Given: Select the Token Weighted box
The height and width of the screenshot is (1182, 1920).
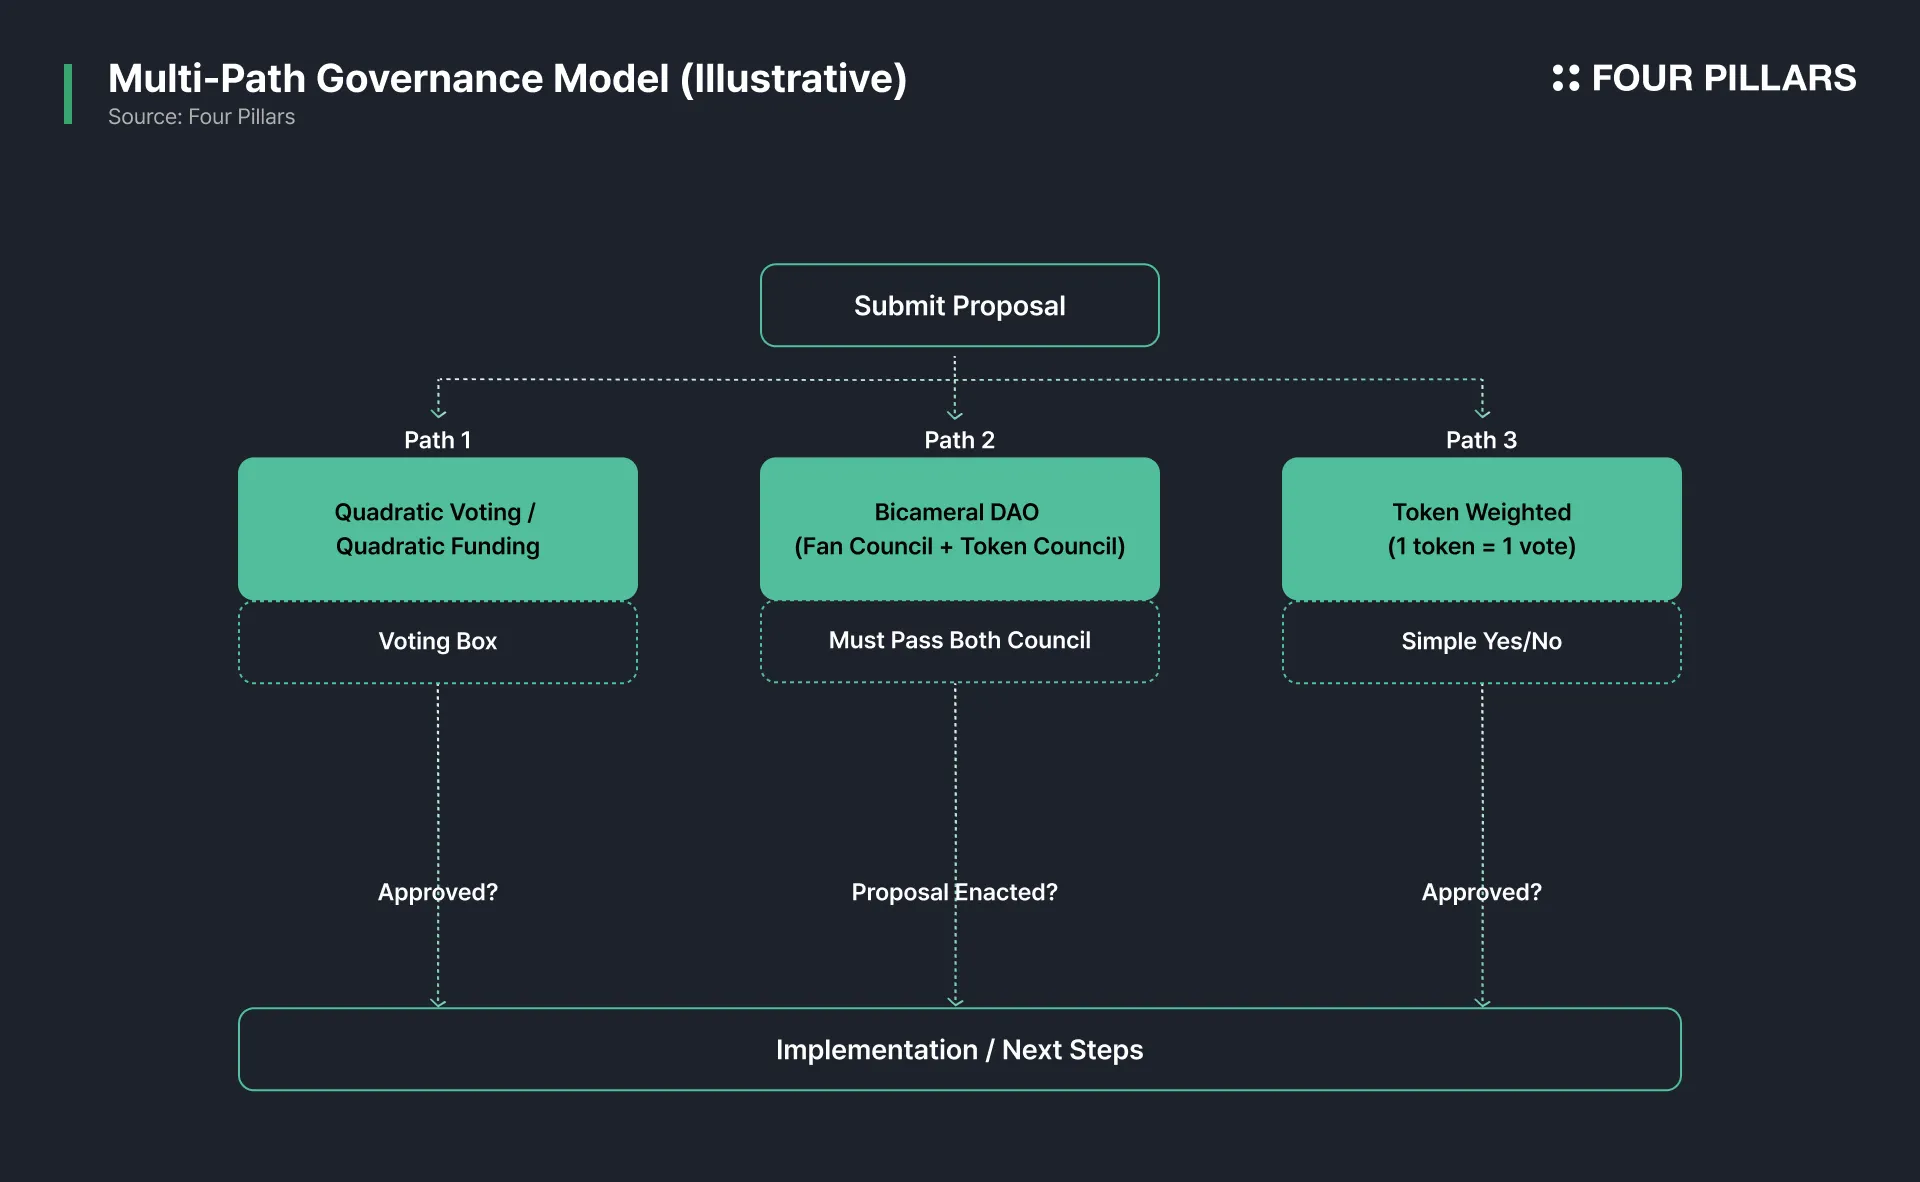Looking at the screenshot, I should pyautogui.click(x=1481, y=529).
